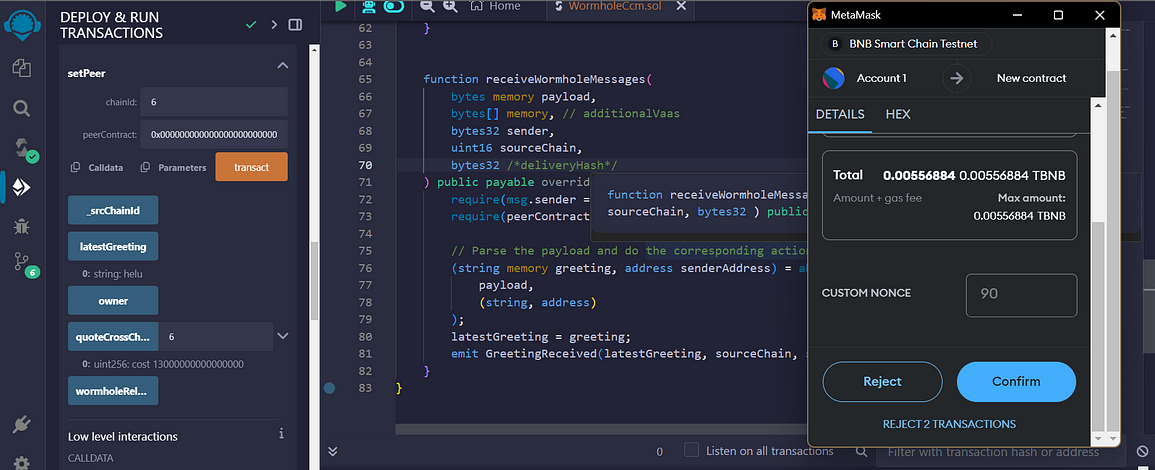1155x470 pixels.
Task: Click the Account 1 avatar icon
Action: (x=834, y=78)
